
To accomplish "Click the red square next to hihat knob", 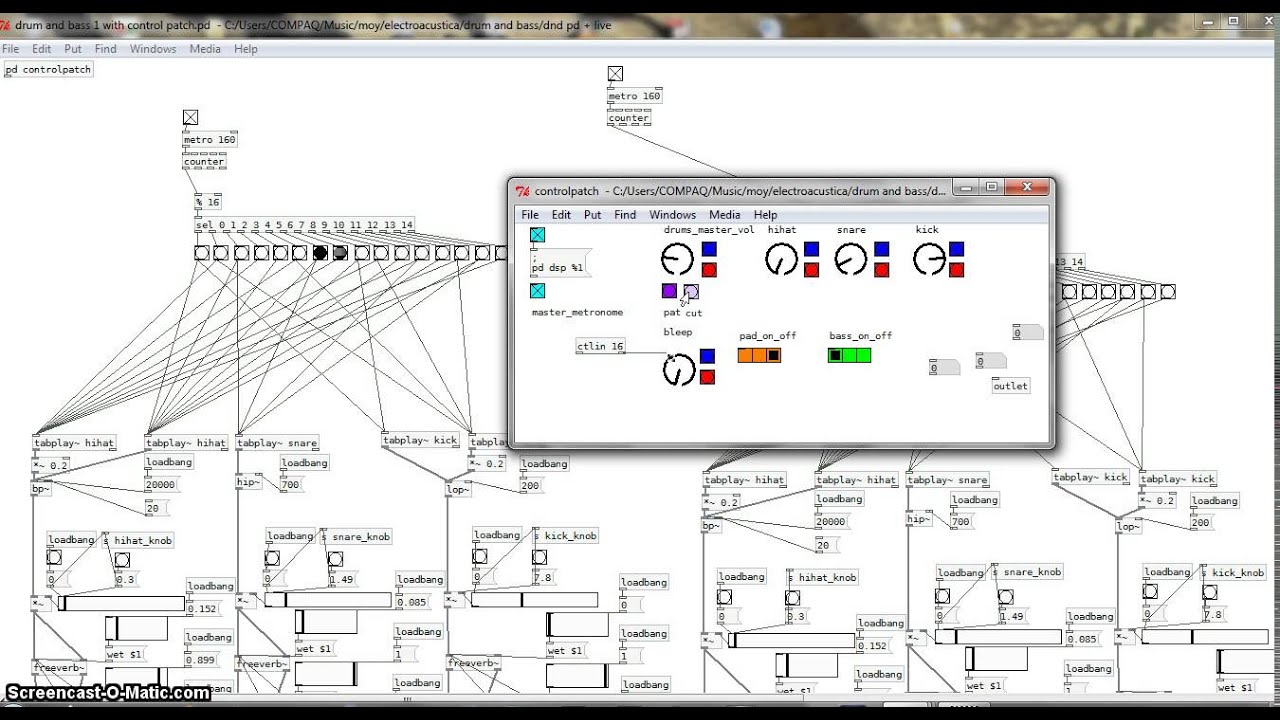I will [x=812, y=270].
